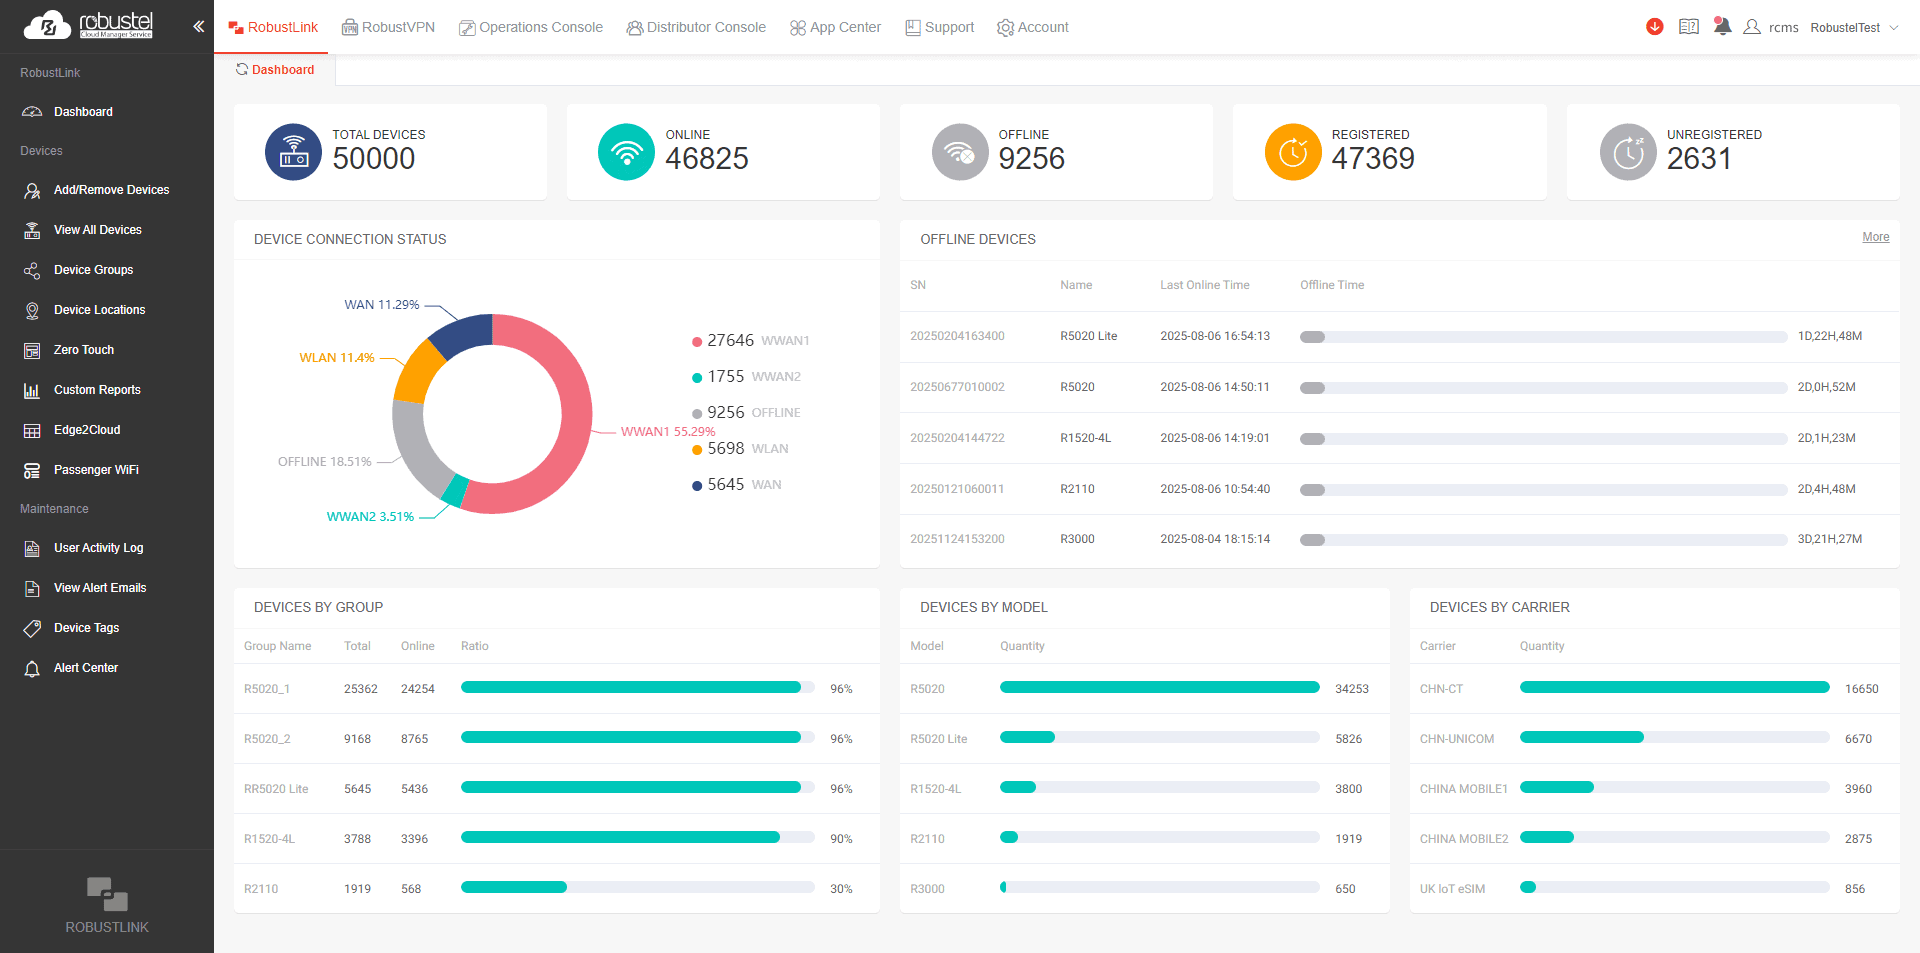This screenshot has width=1920, height=953.
Task: Click the Online Wi-Fi status icon
Action: click(x=626, y=152)
